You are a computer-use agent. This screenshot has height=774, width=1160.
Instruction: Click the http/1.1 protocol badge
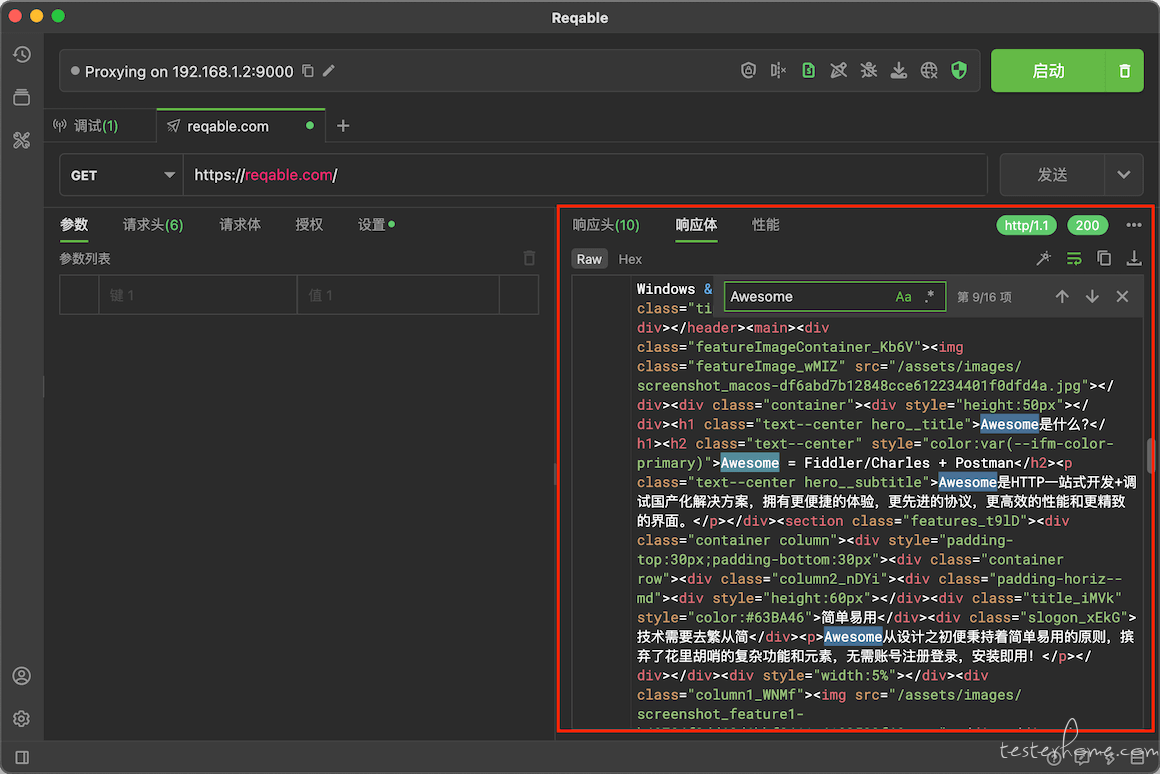click(x=1026, y=225)
